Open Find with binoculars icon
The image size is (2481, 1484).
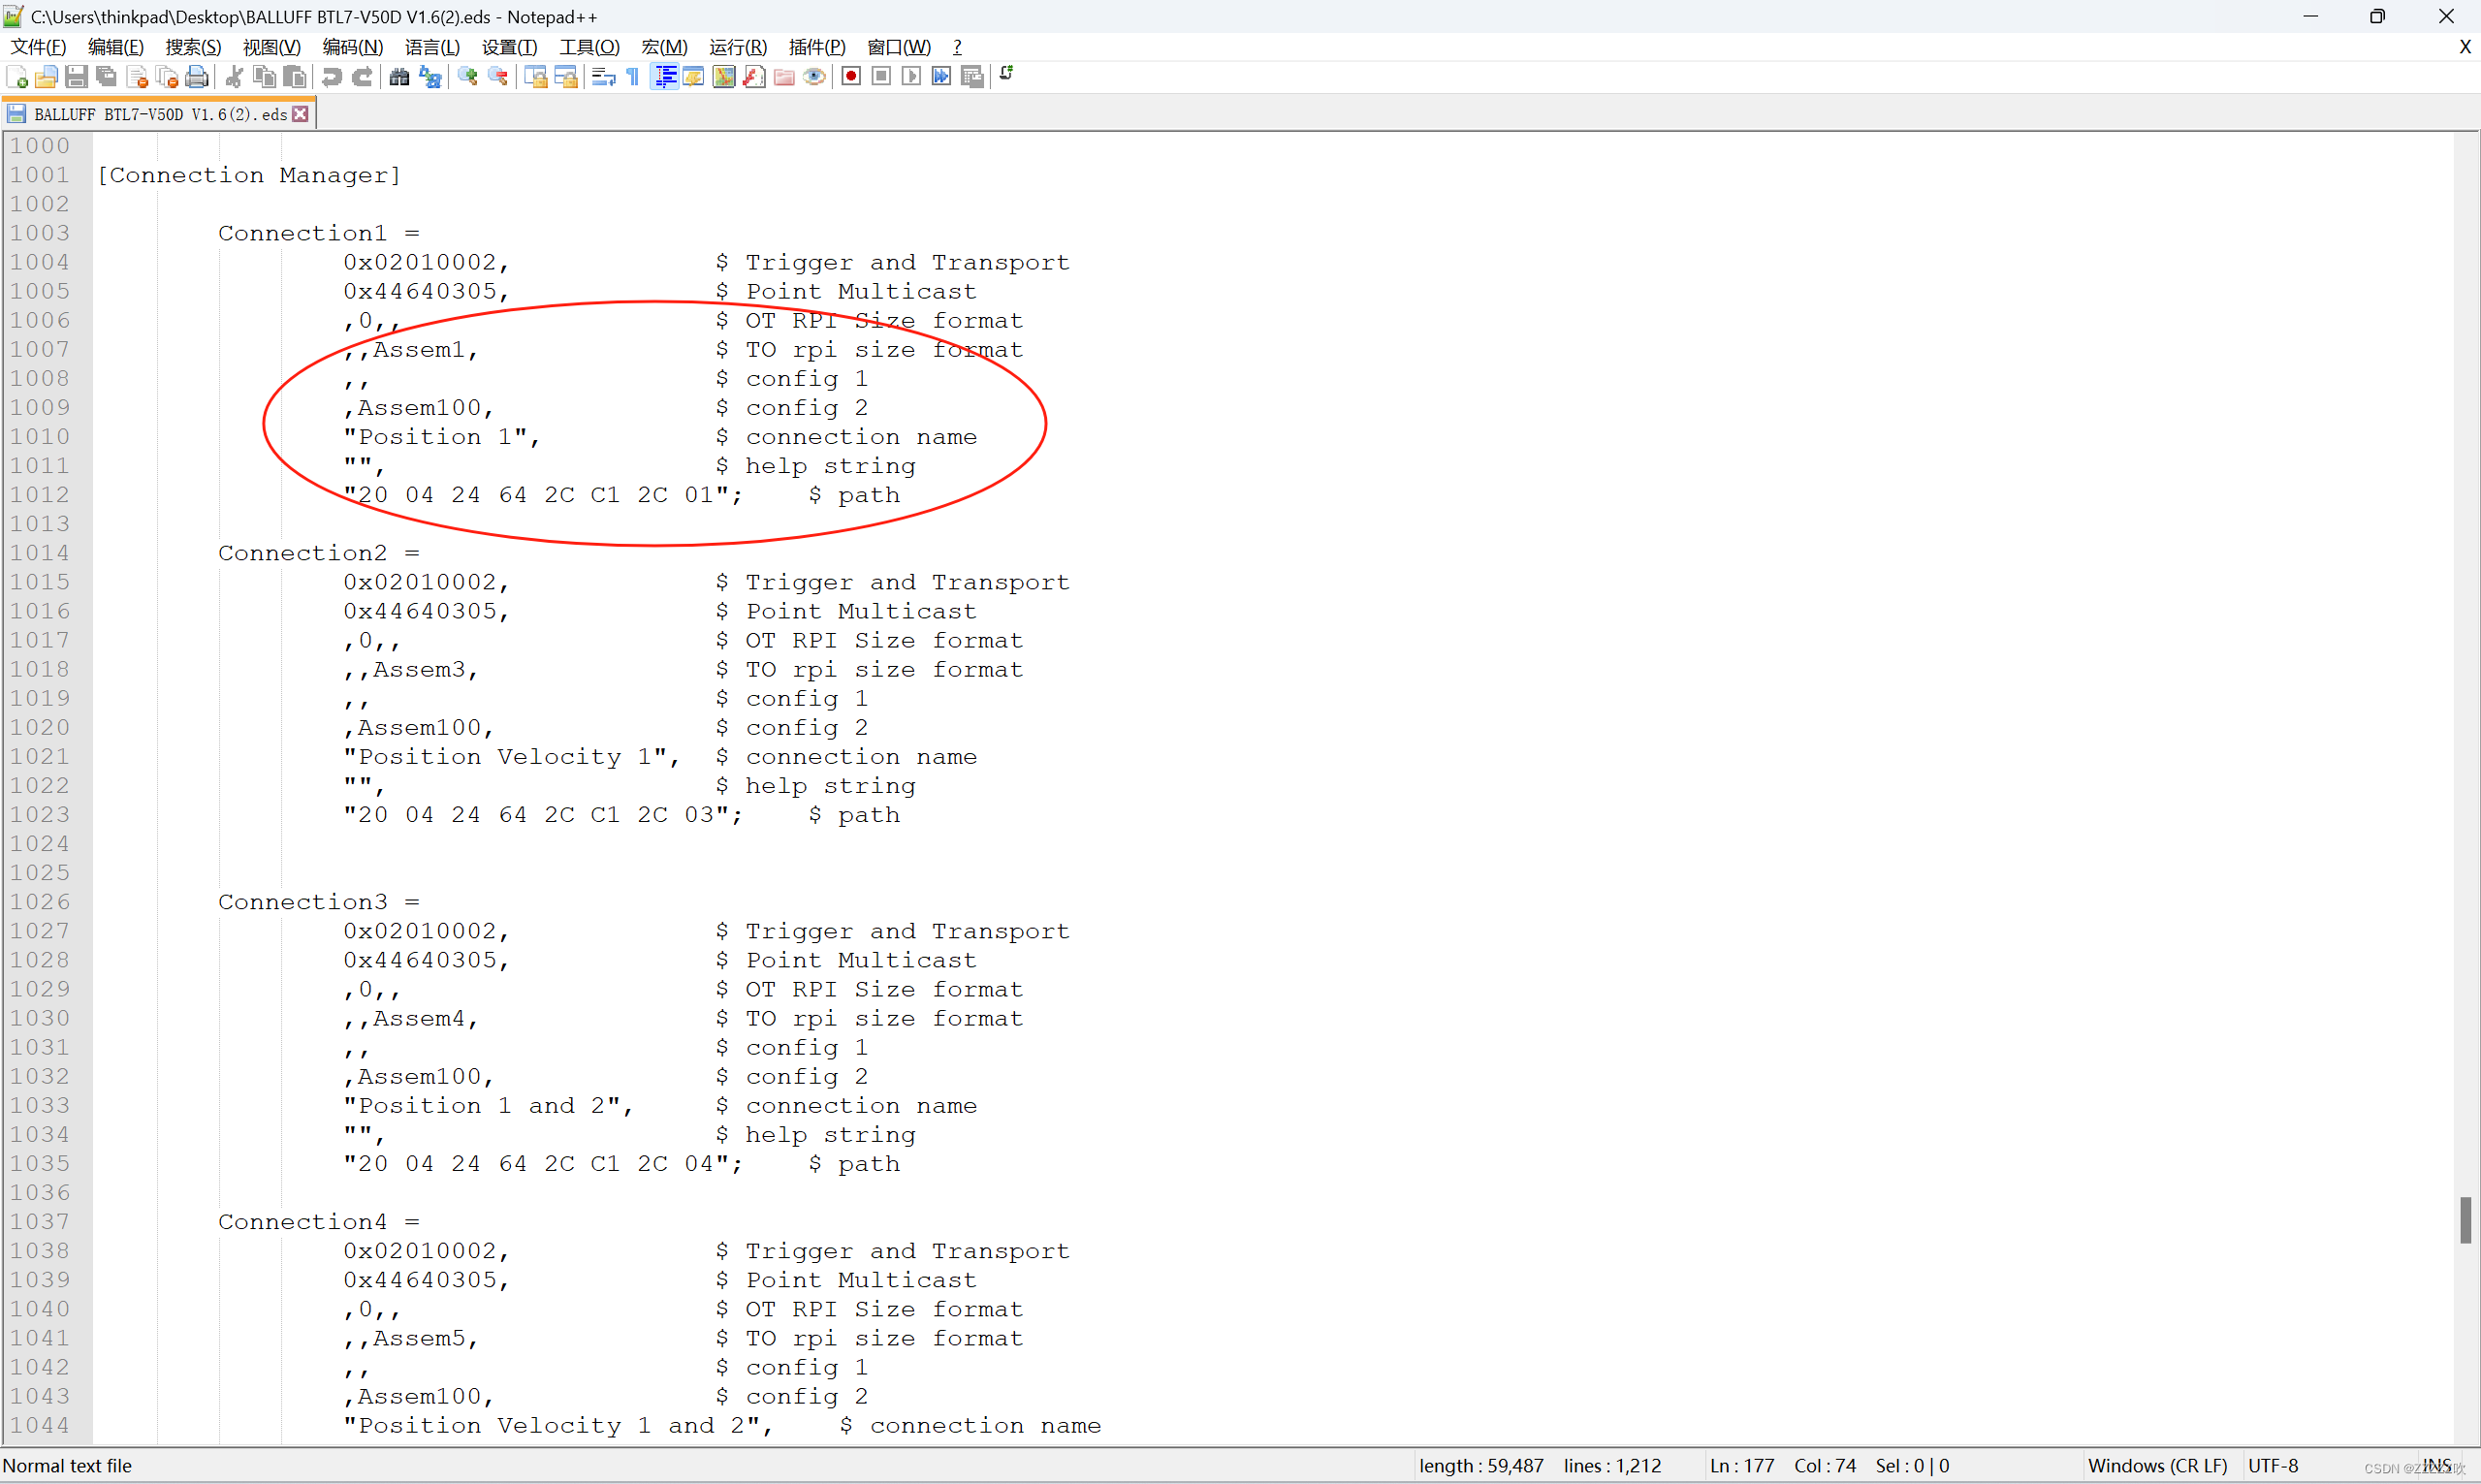coord(399,77)
